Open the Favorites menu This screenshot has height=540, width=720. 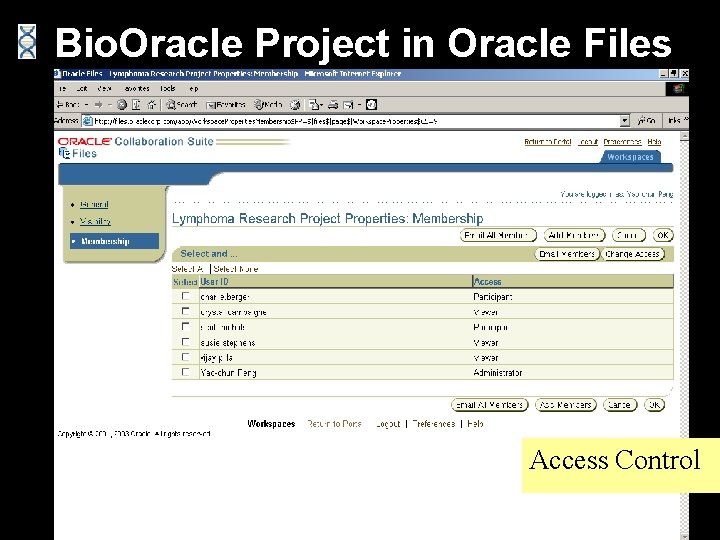(x=137, y=89)
